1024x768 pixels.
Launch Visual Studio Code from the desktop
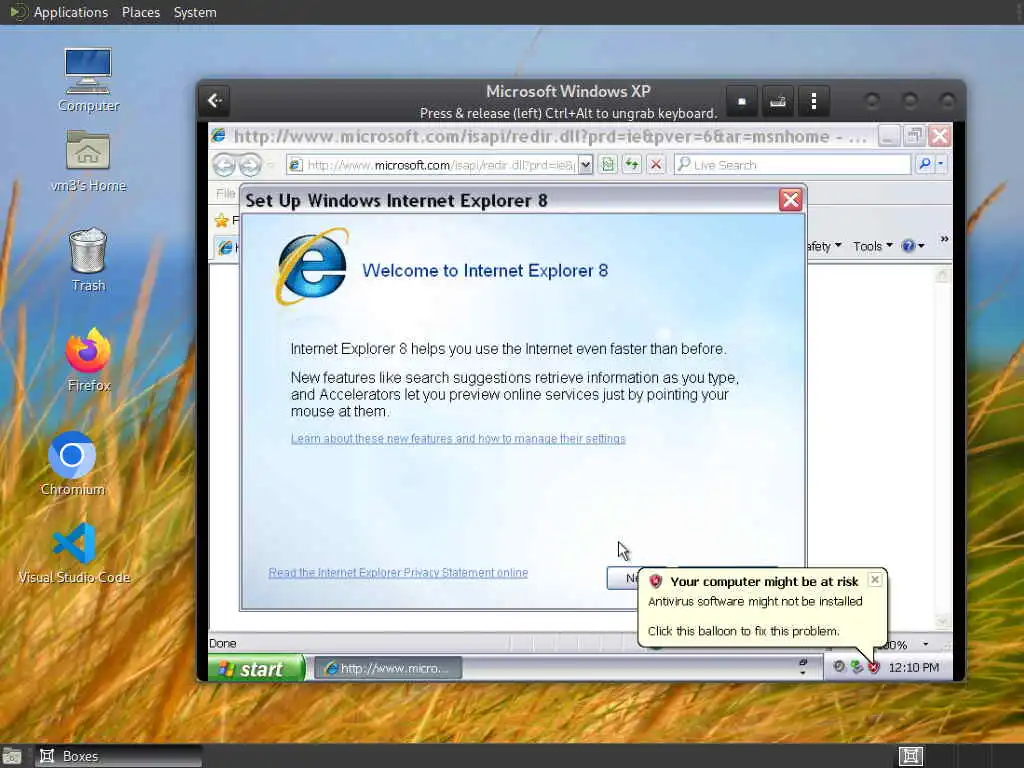[74, 552]
